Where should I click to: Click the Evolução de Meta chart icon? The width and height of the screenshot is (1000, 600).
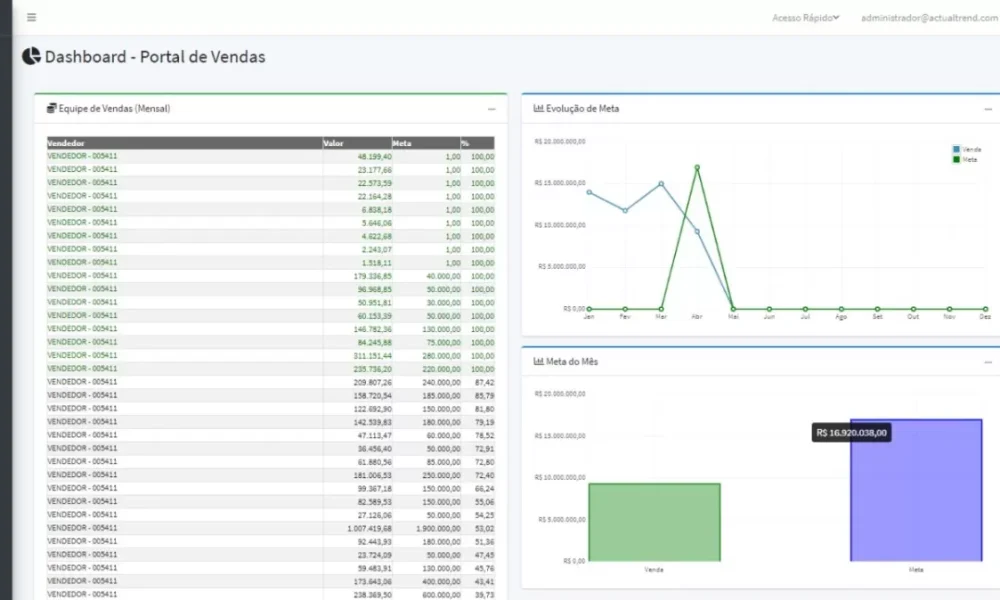click(x=538, y=108)
